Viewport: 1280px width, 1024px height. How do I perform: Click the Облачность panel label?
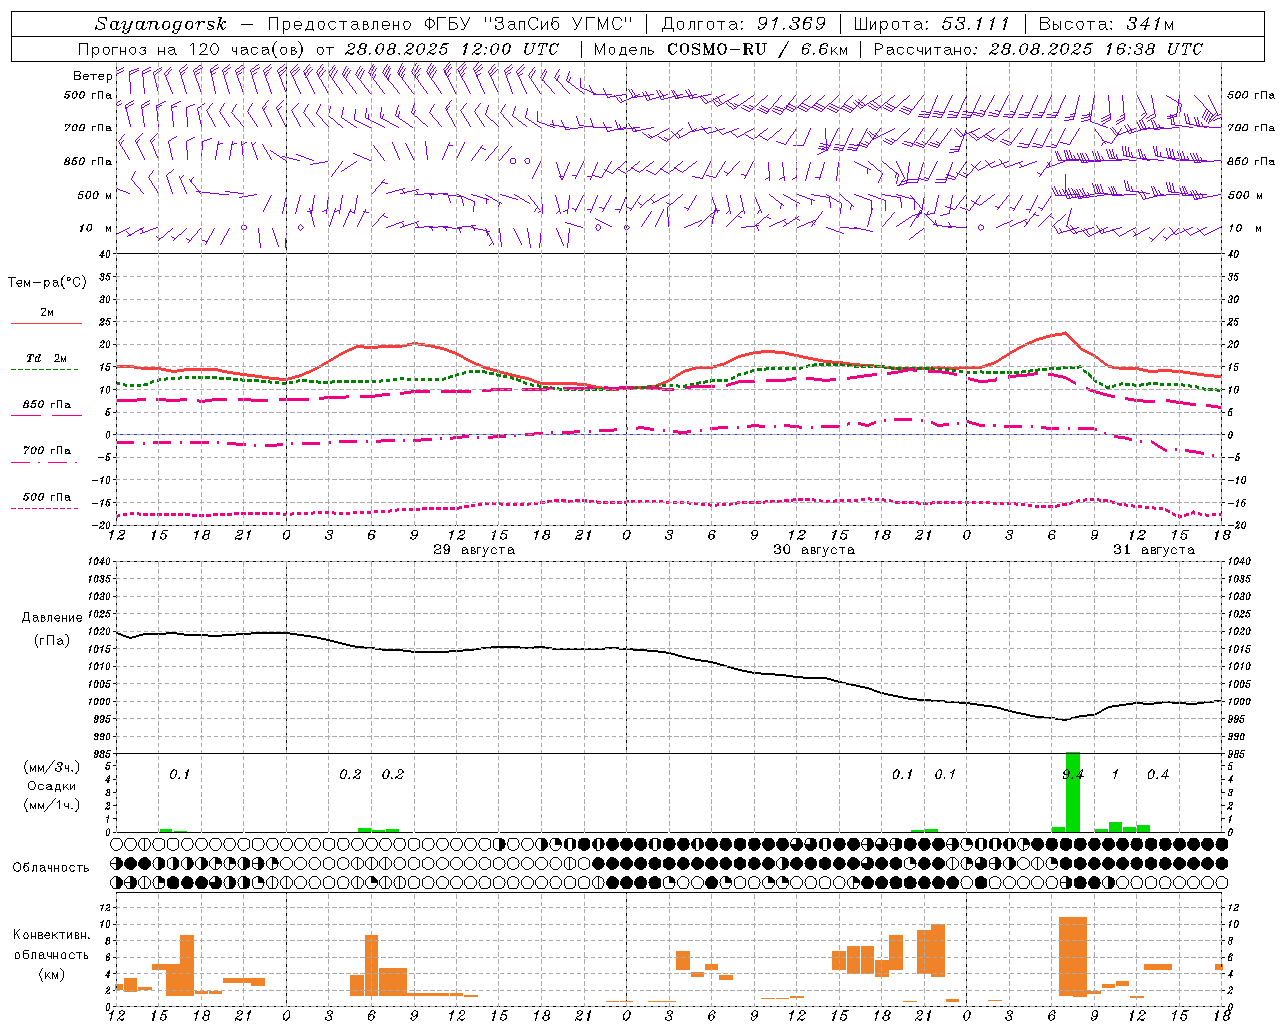51,868
